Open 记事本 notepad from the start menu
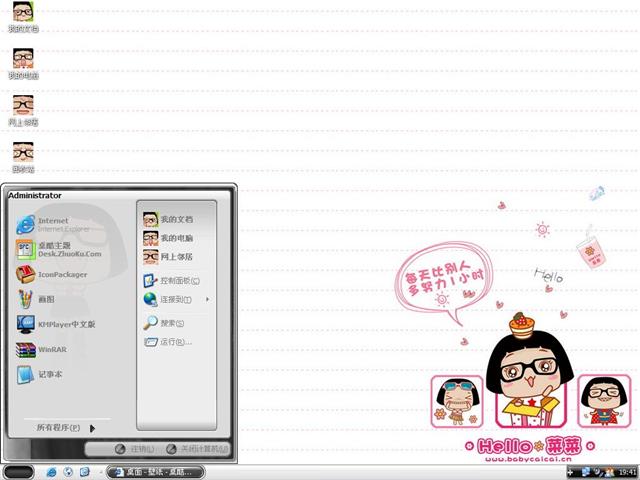The width and height of the screenshot is (640, 480). pyautogui.click(x=40, y=374)
